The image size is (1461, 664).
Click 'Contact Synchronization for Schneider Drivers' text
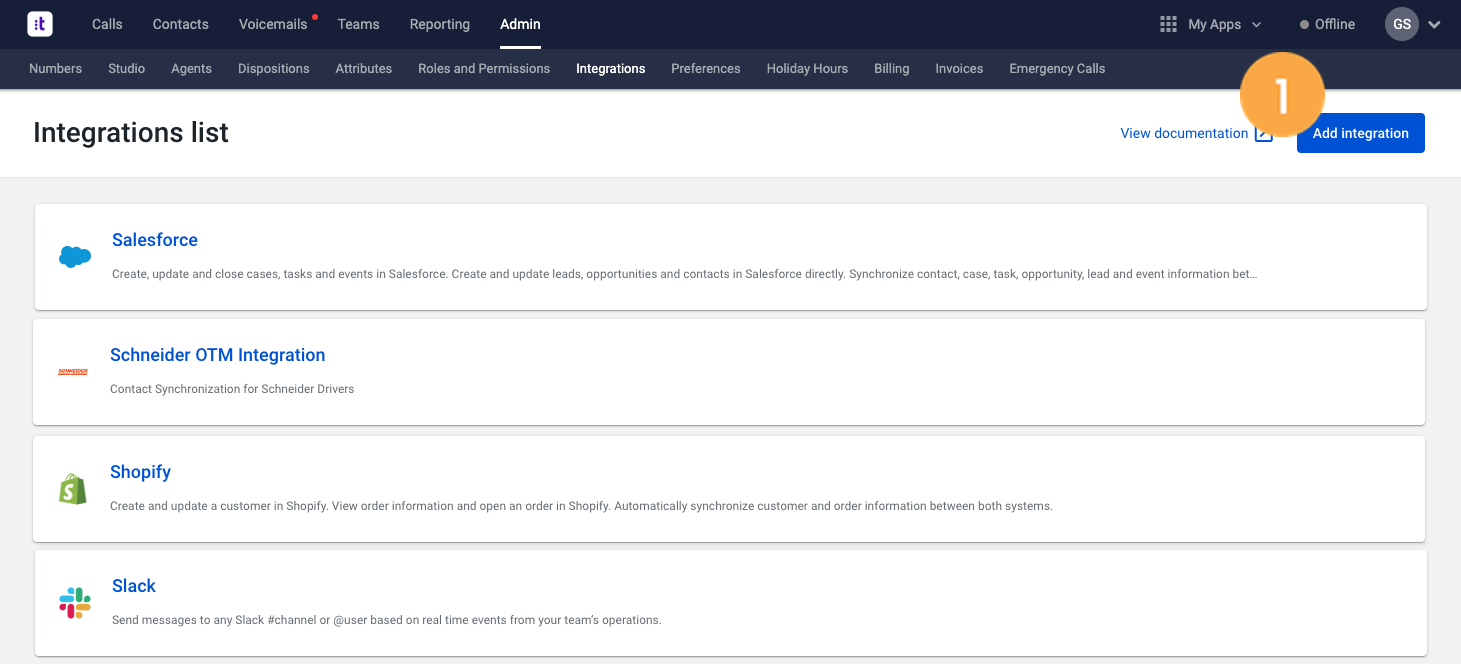(232, 389)
